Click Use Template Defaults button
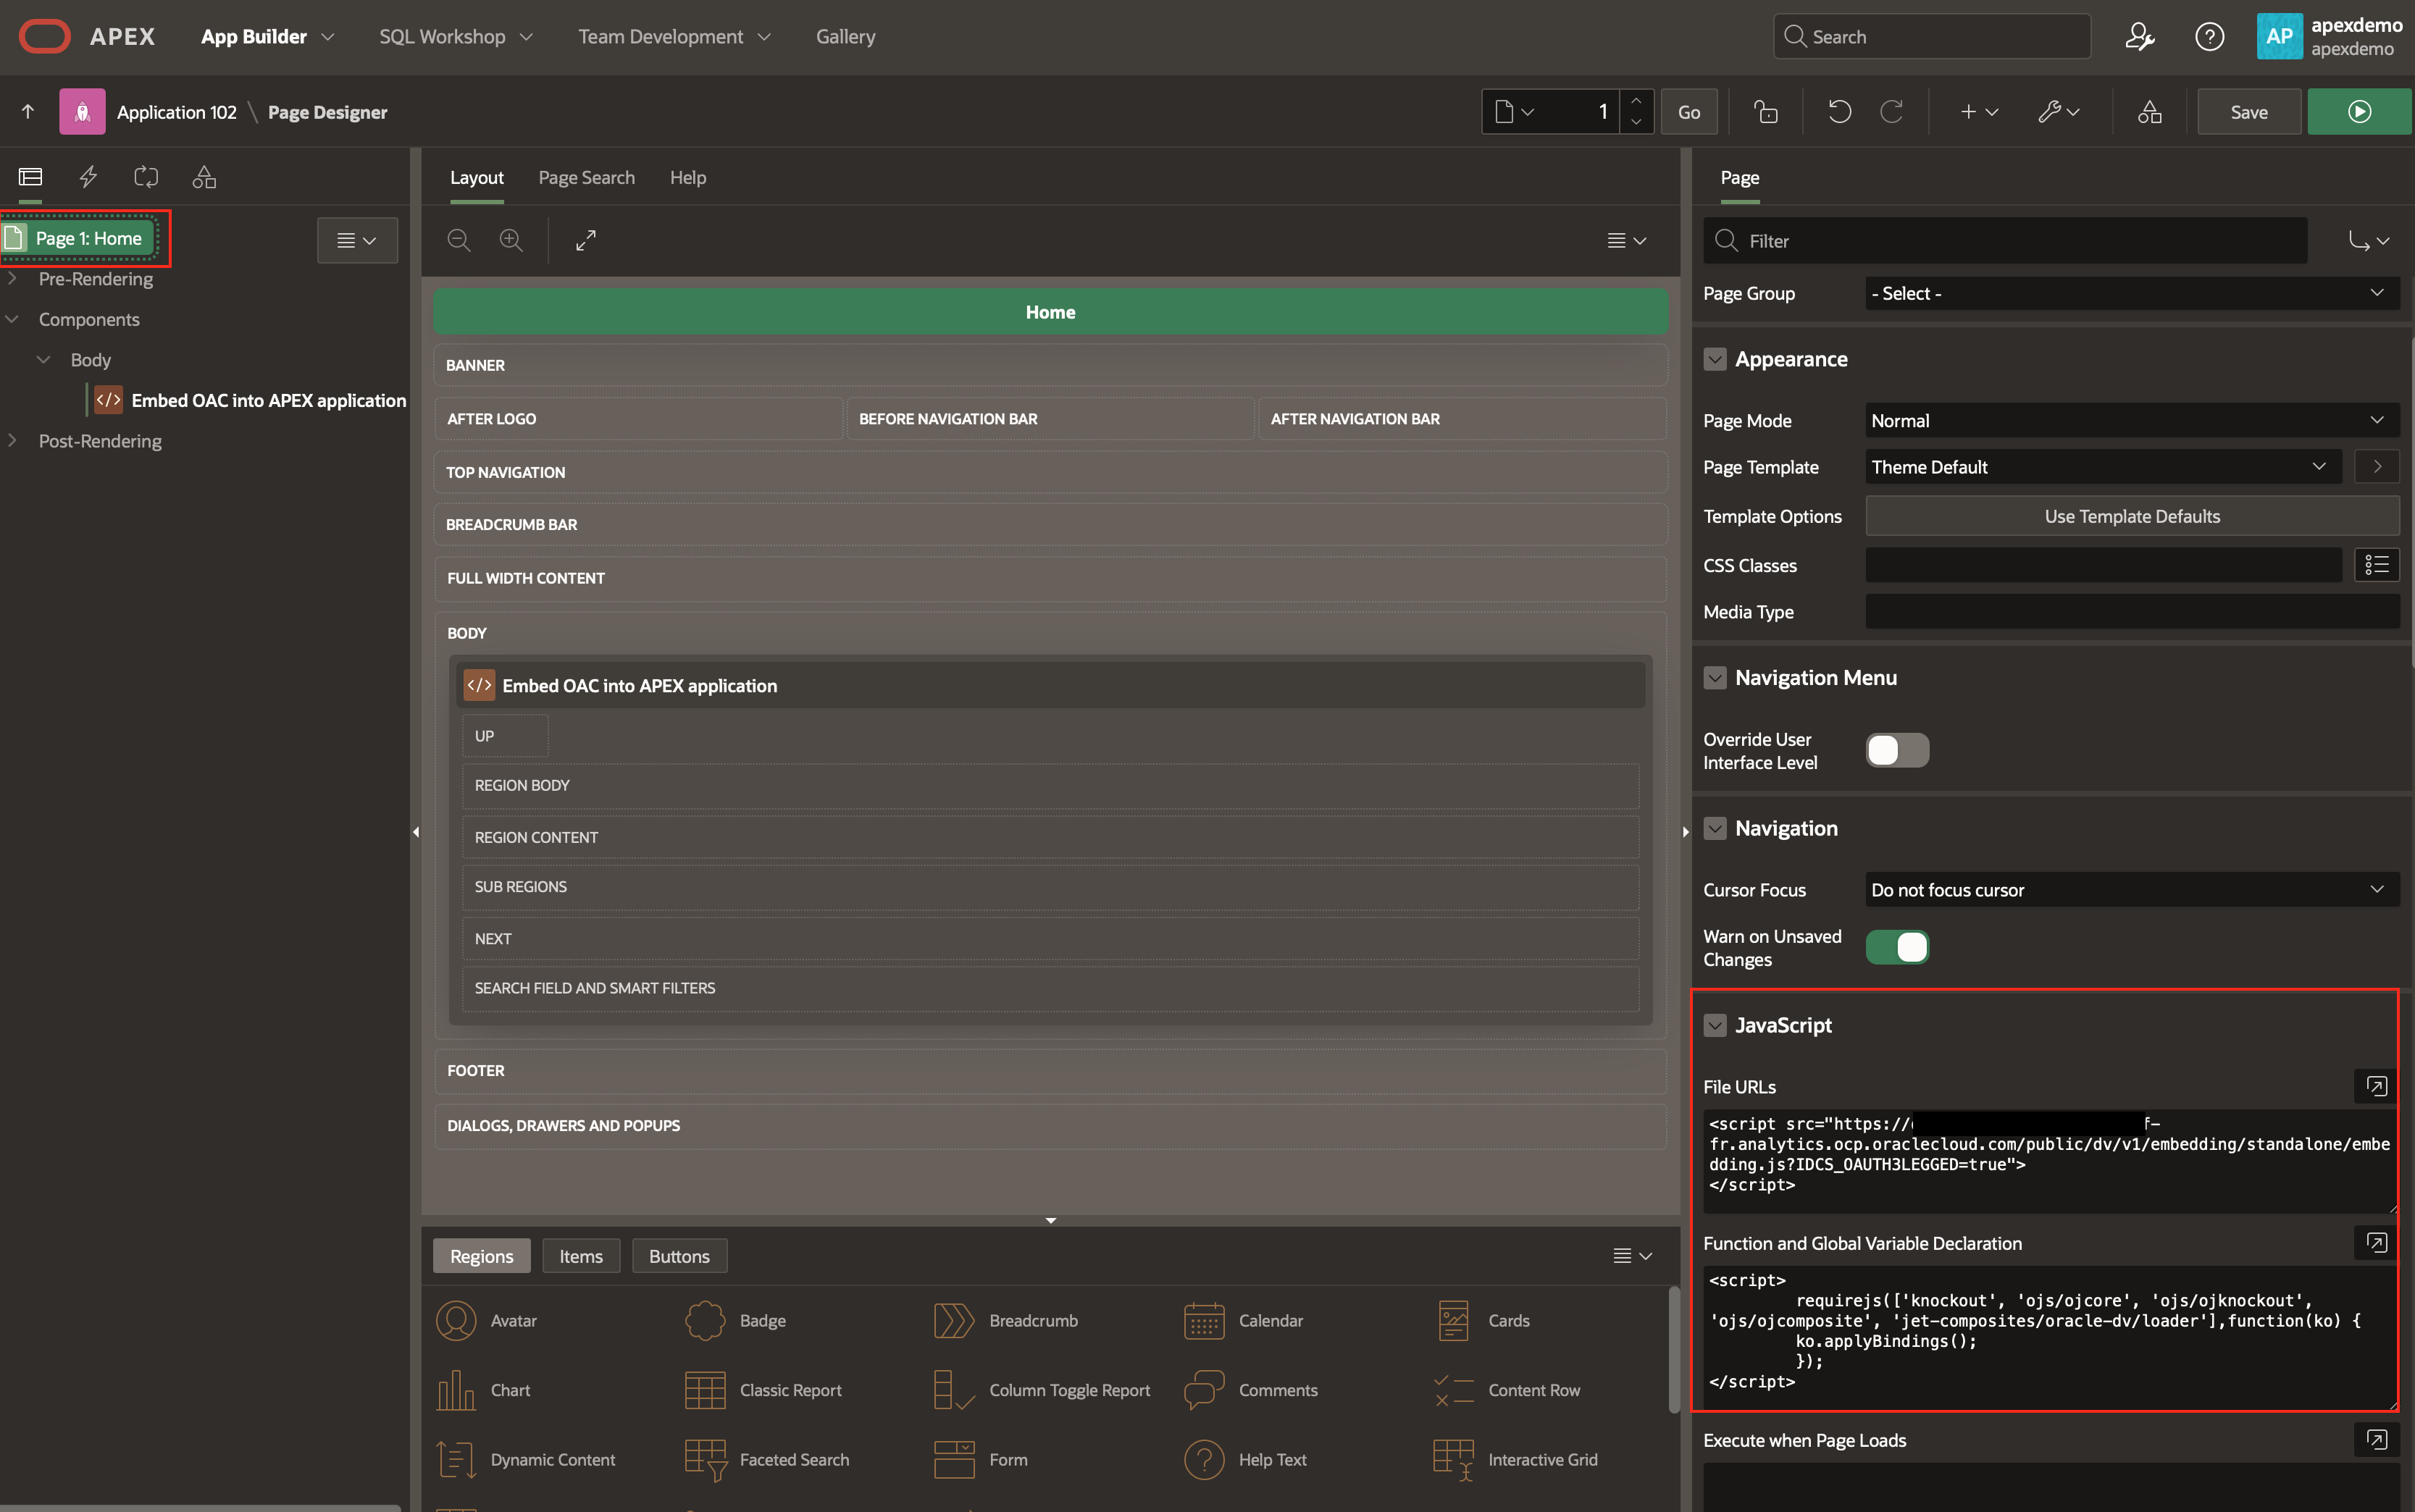Image resolution: width=2415 pixels, height=1512 pixels. click(2132, 516)
